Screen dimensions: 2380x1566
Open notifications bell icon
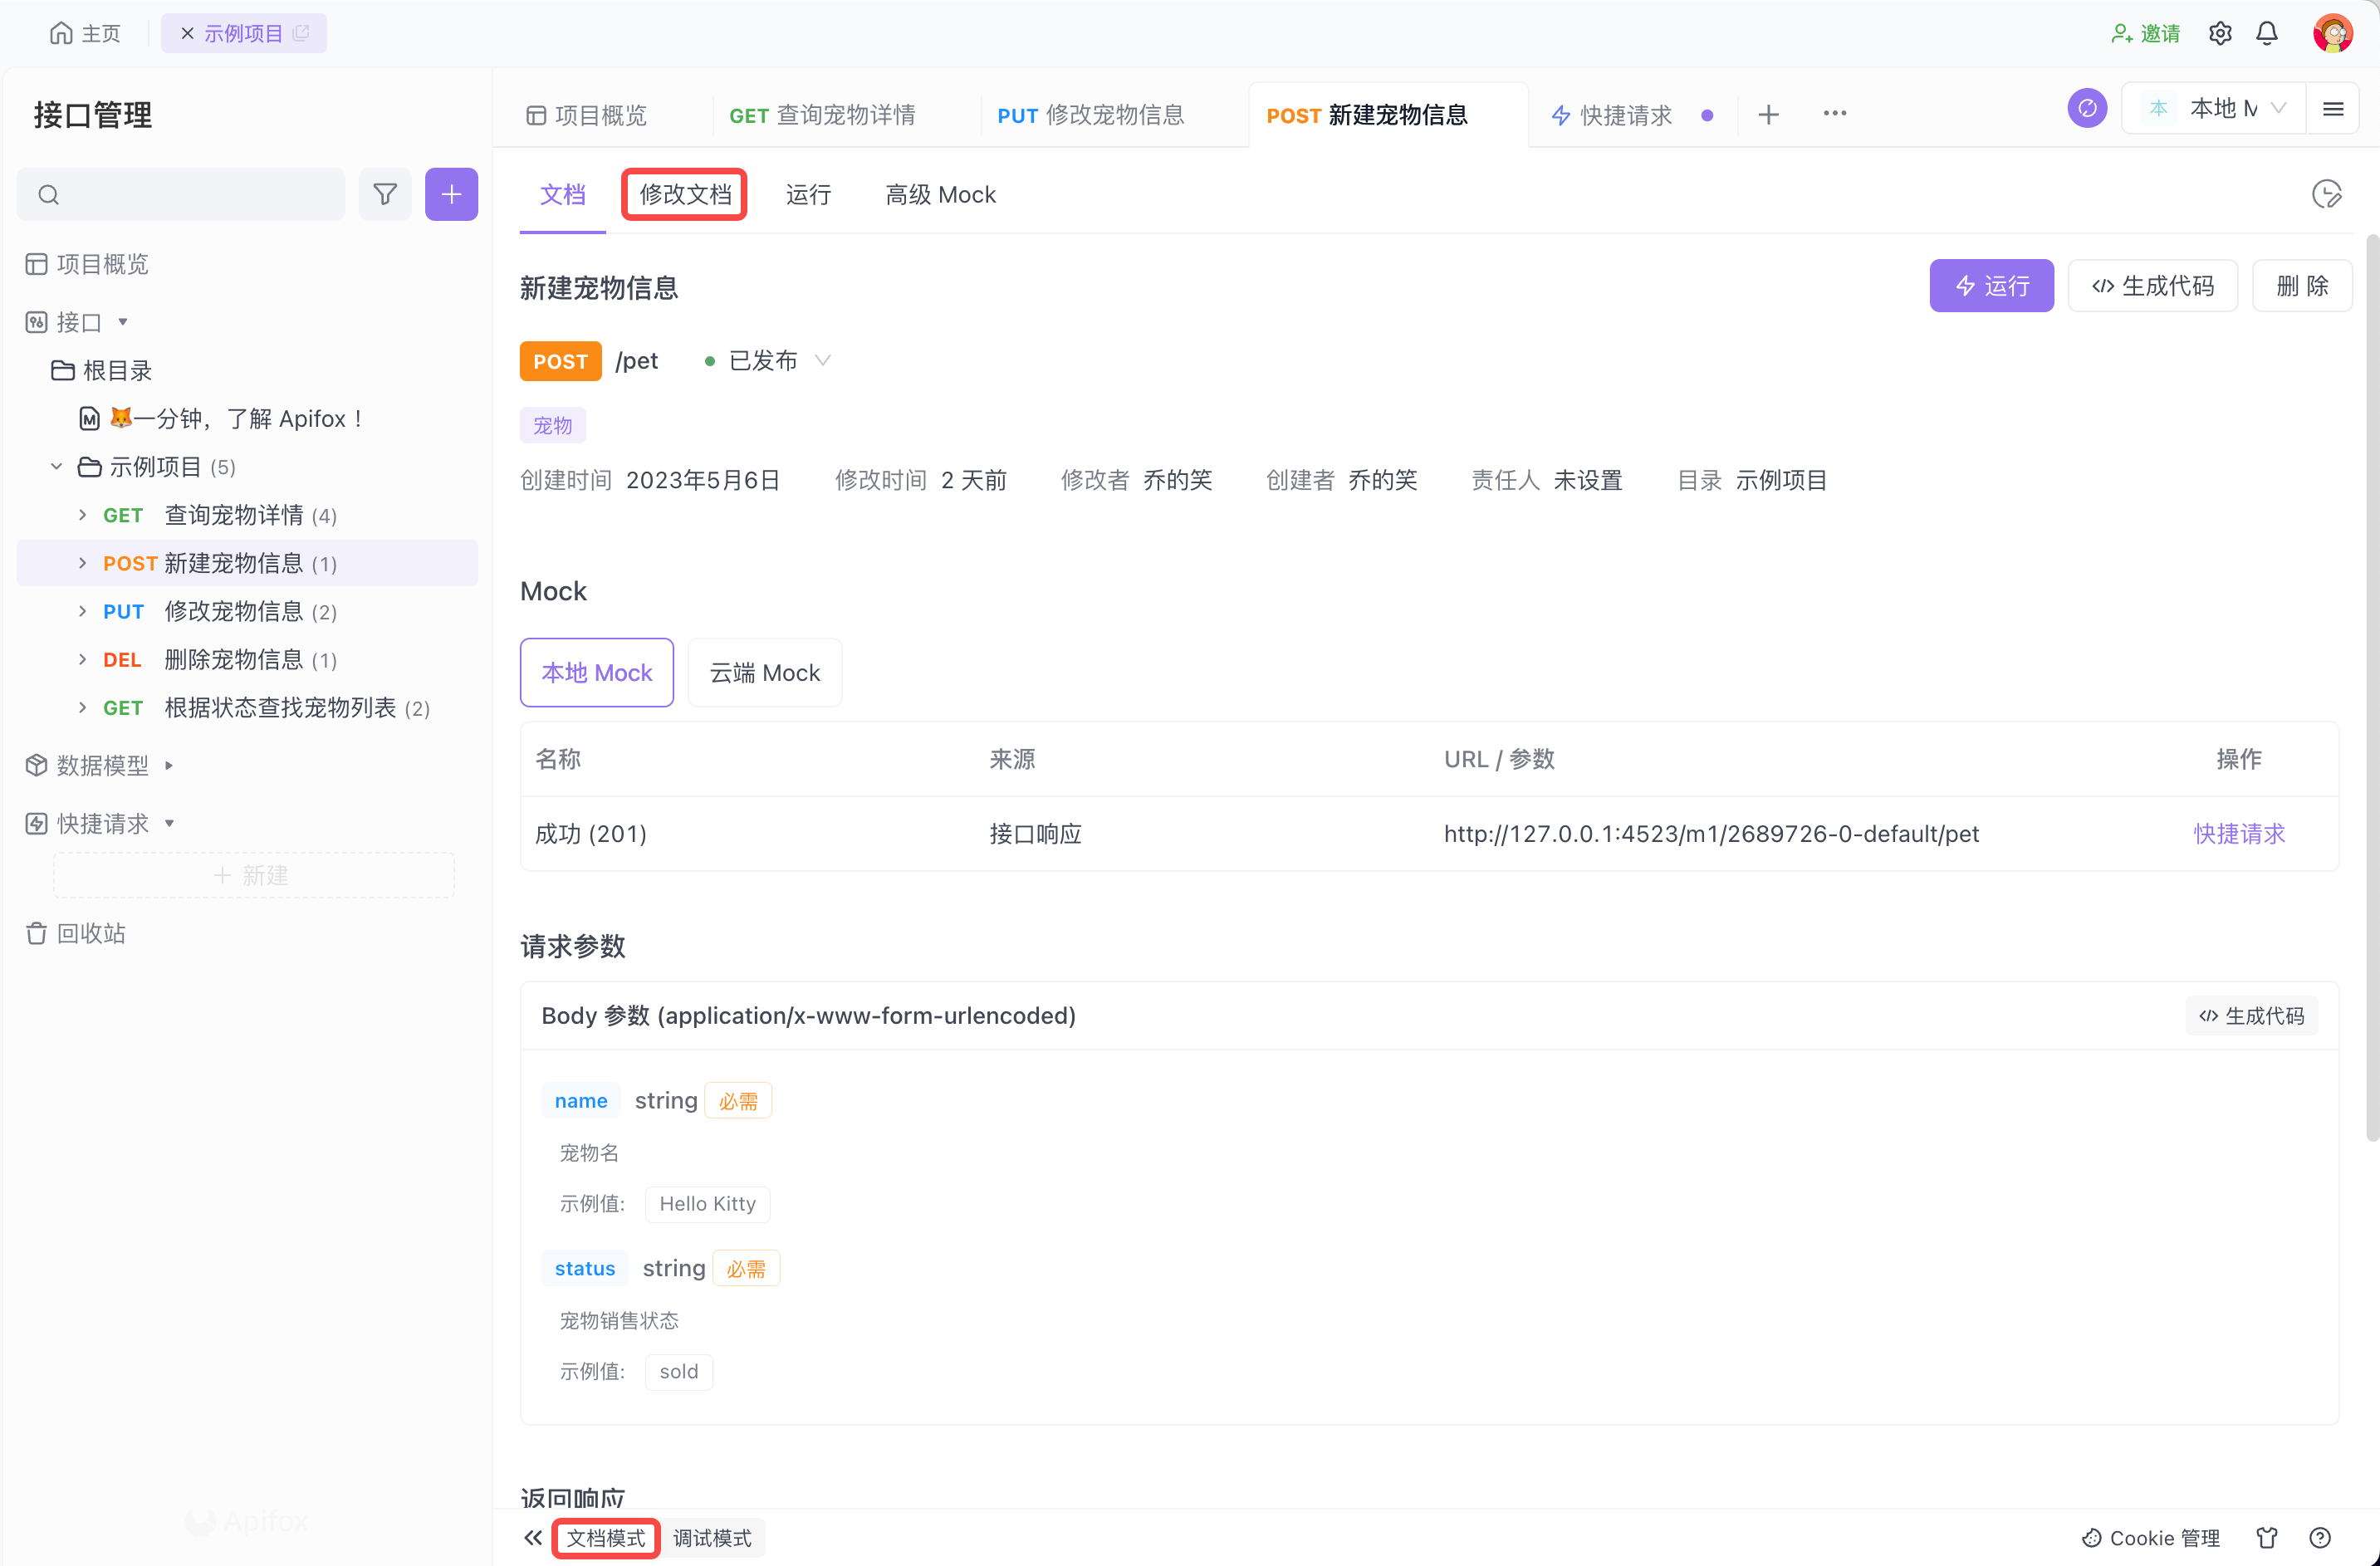pyautogui.click(x=2266, y=33)
